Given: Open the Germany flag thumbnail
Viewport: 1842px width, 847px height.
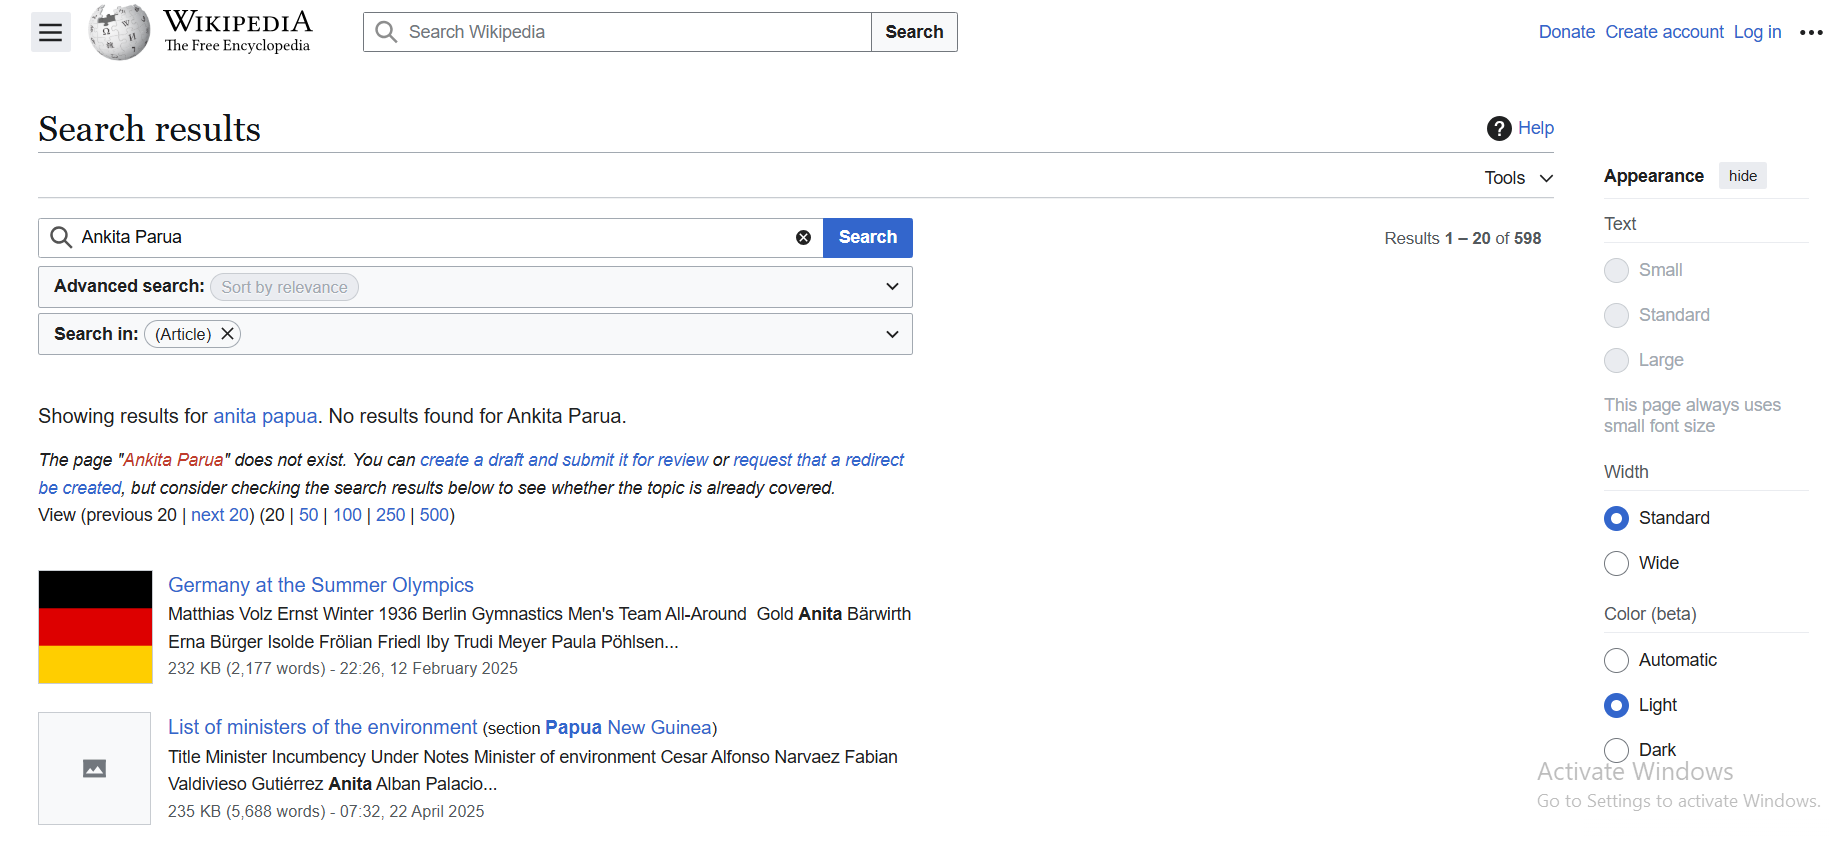Looking at the screenshot, I should 95,627.
